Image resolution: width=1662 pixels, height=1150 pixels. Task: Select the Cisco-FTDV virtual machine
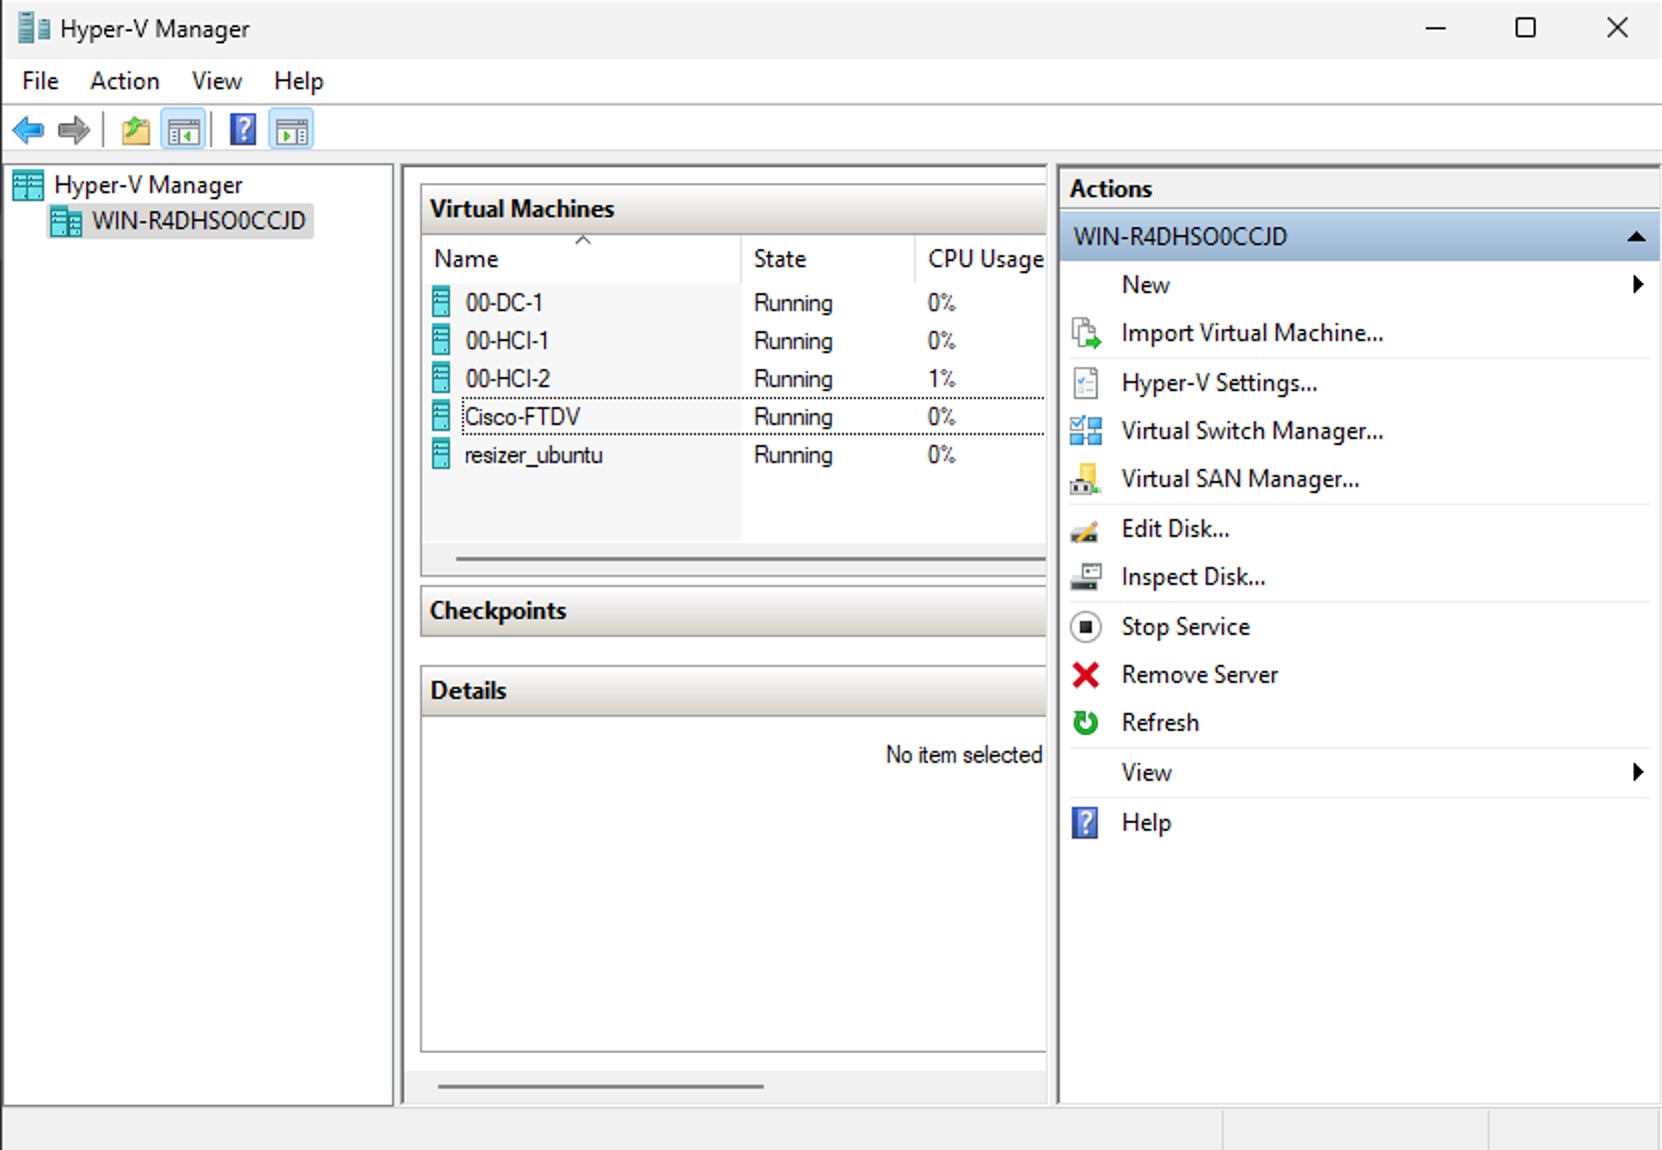pos(522,417)
